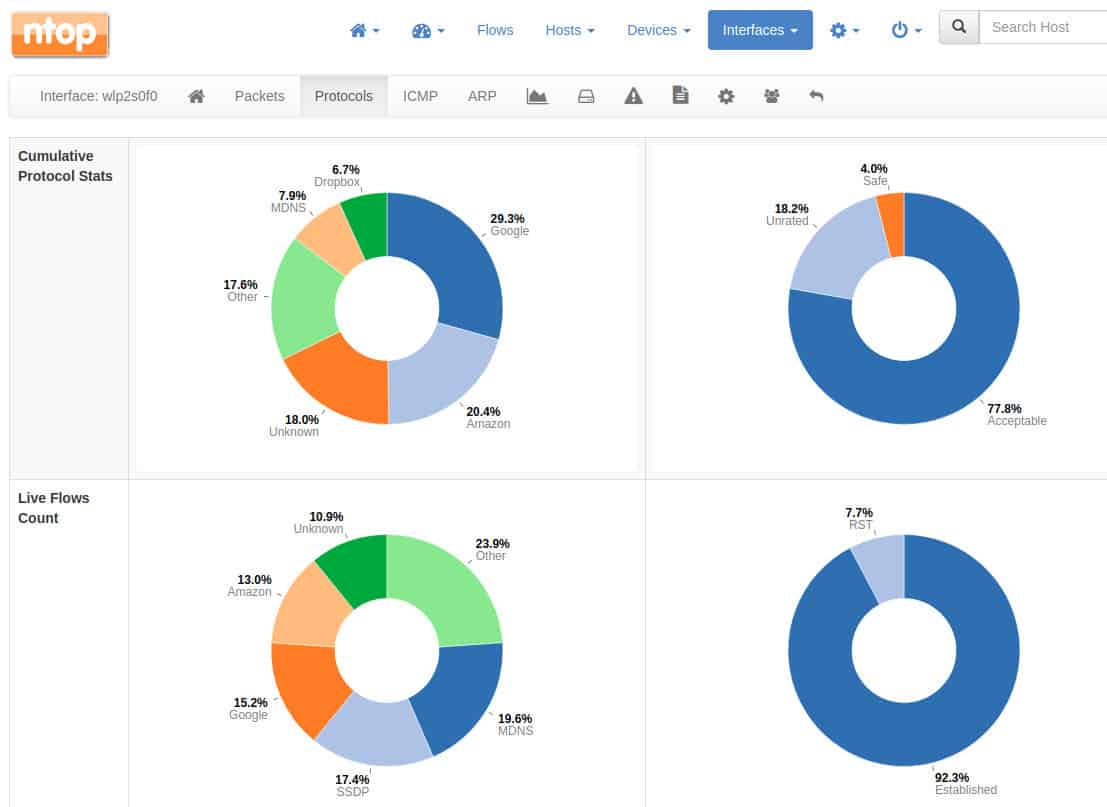Viewport: 1107px width, 807px height.
Task: Switch to the ICMP tab
Action: click(420, 96)
